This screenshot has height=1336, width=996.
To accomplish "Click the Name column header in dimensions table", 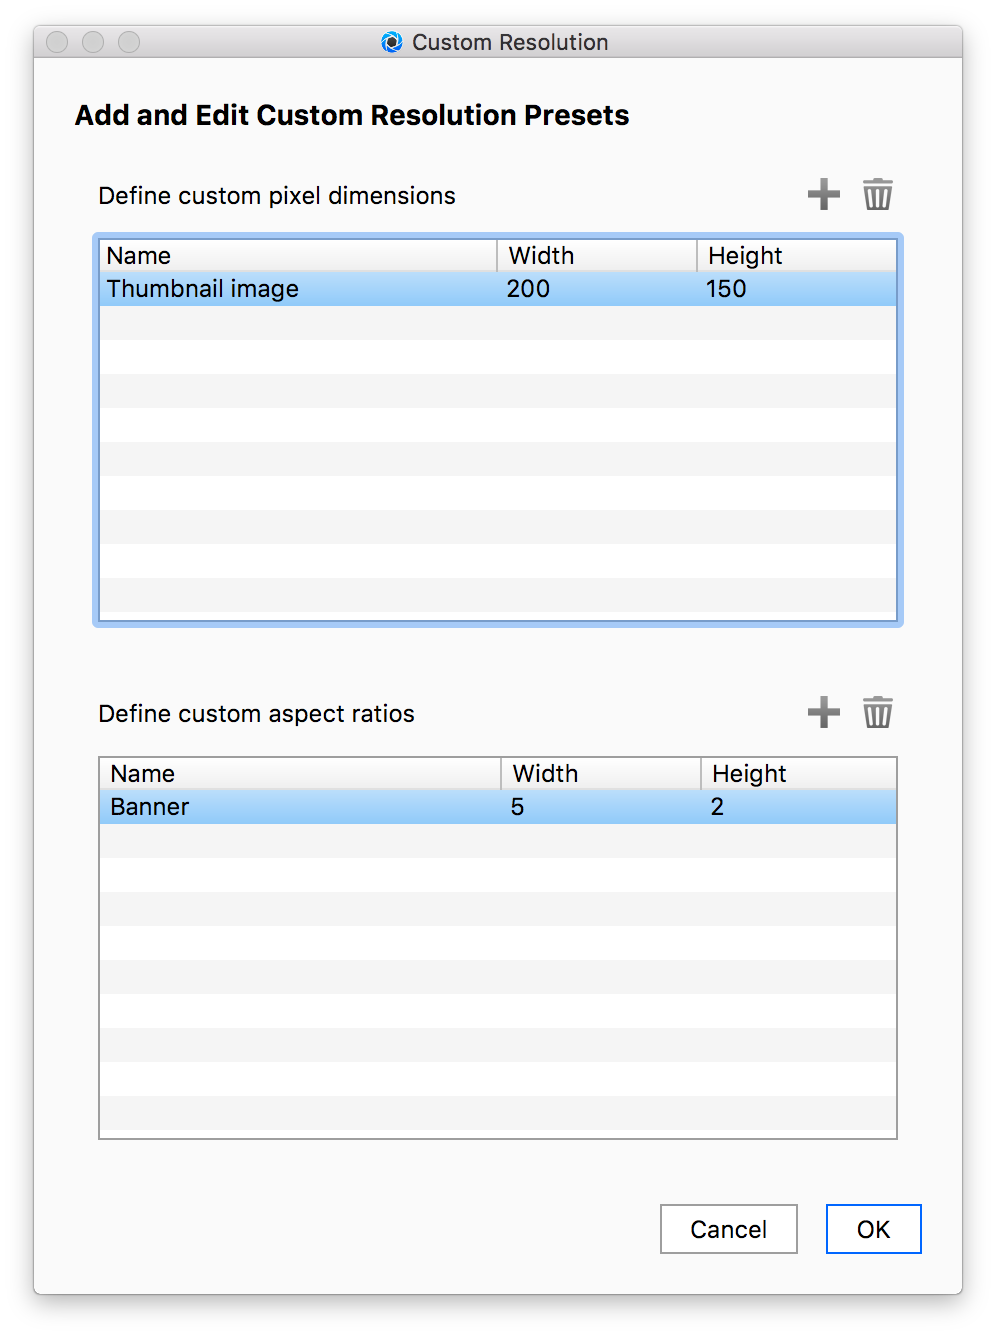I will 139,256.
